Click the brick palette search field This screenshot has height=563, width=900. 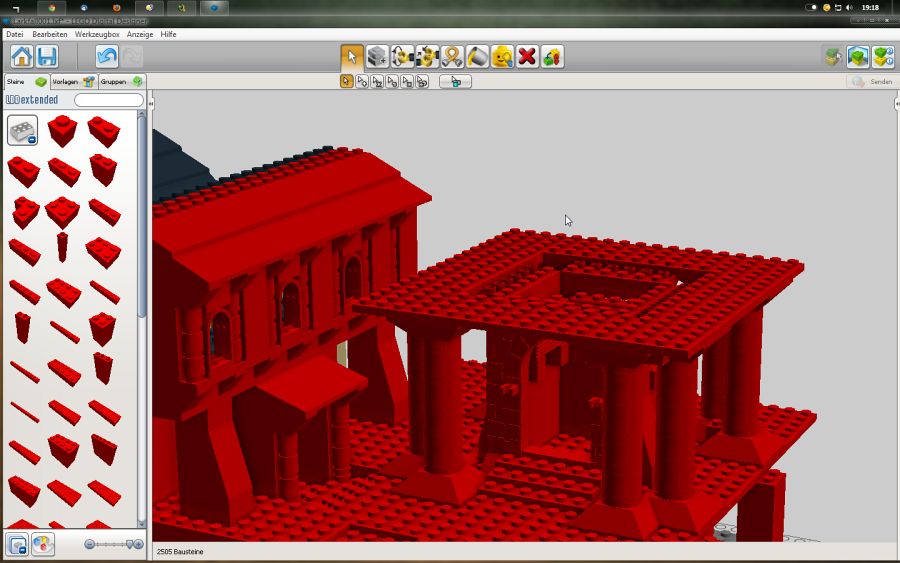109,100
